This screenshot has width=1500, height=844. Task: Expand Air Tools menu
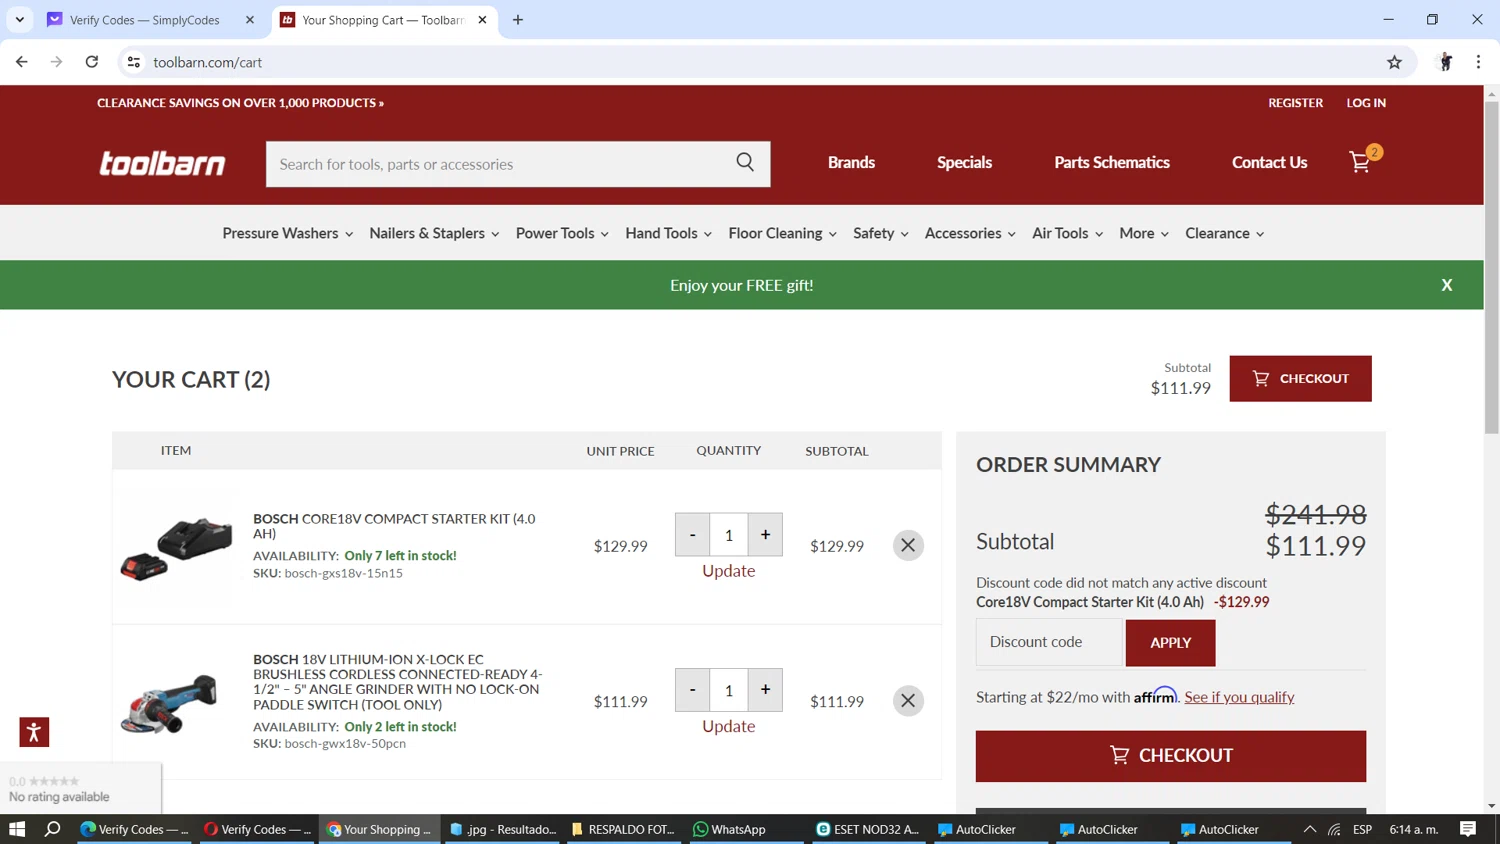pos(1068,233)
